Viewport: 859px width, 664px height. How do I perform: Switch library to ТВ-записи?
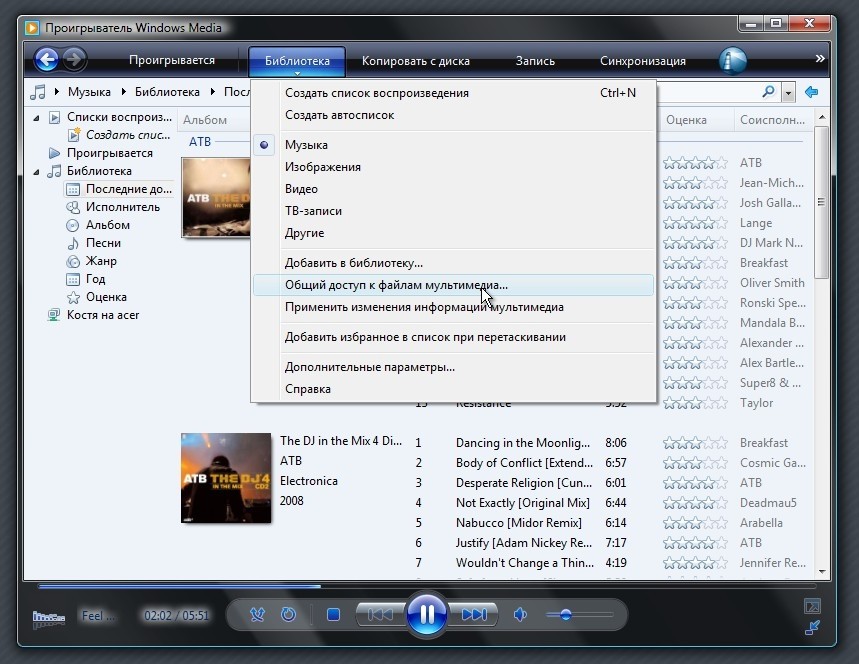[454, 211]
